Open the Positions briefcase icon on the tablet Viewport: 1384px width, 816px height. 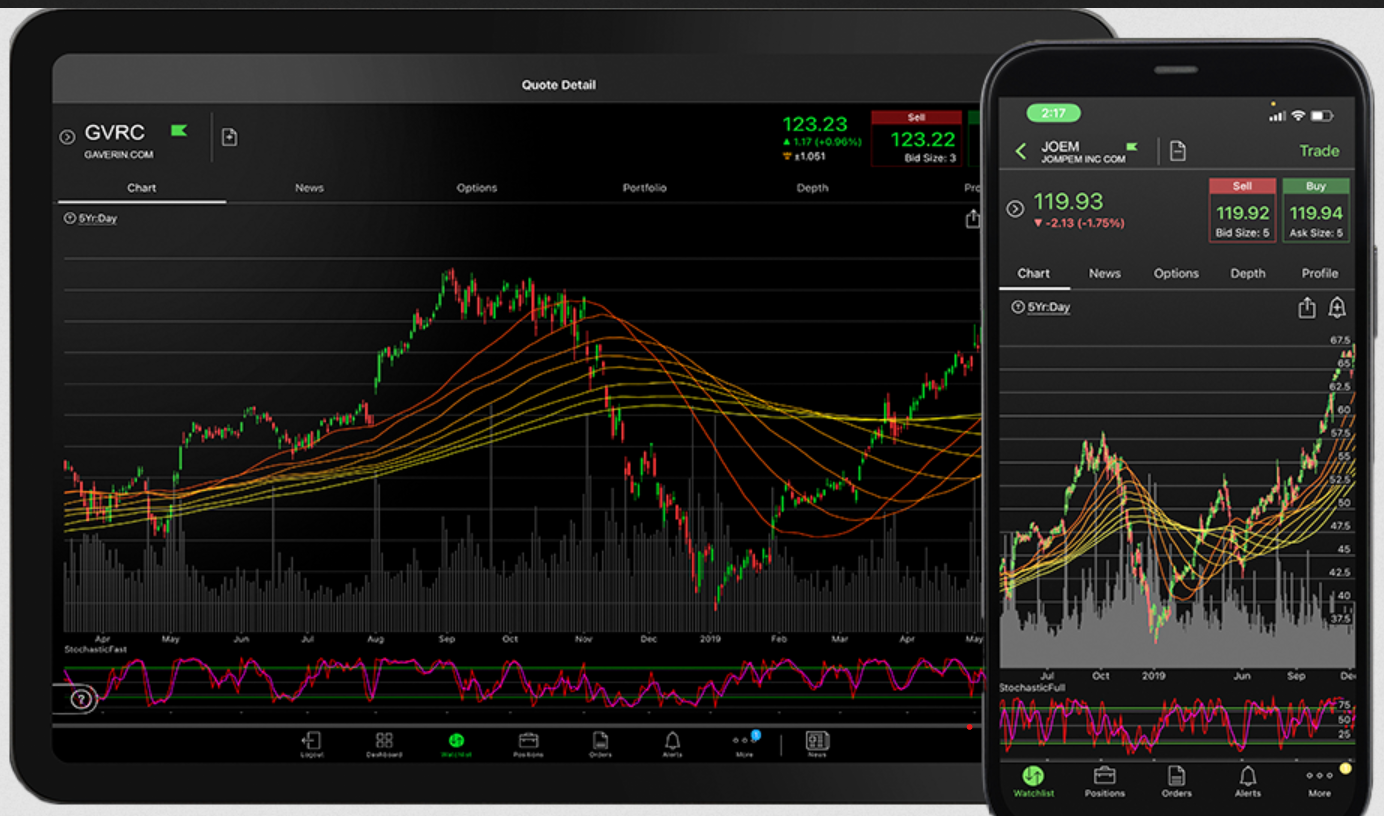click(x=528, y=741)
